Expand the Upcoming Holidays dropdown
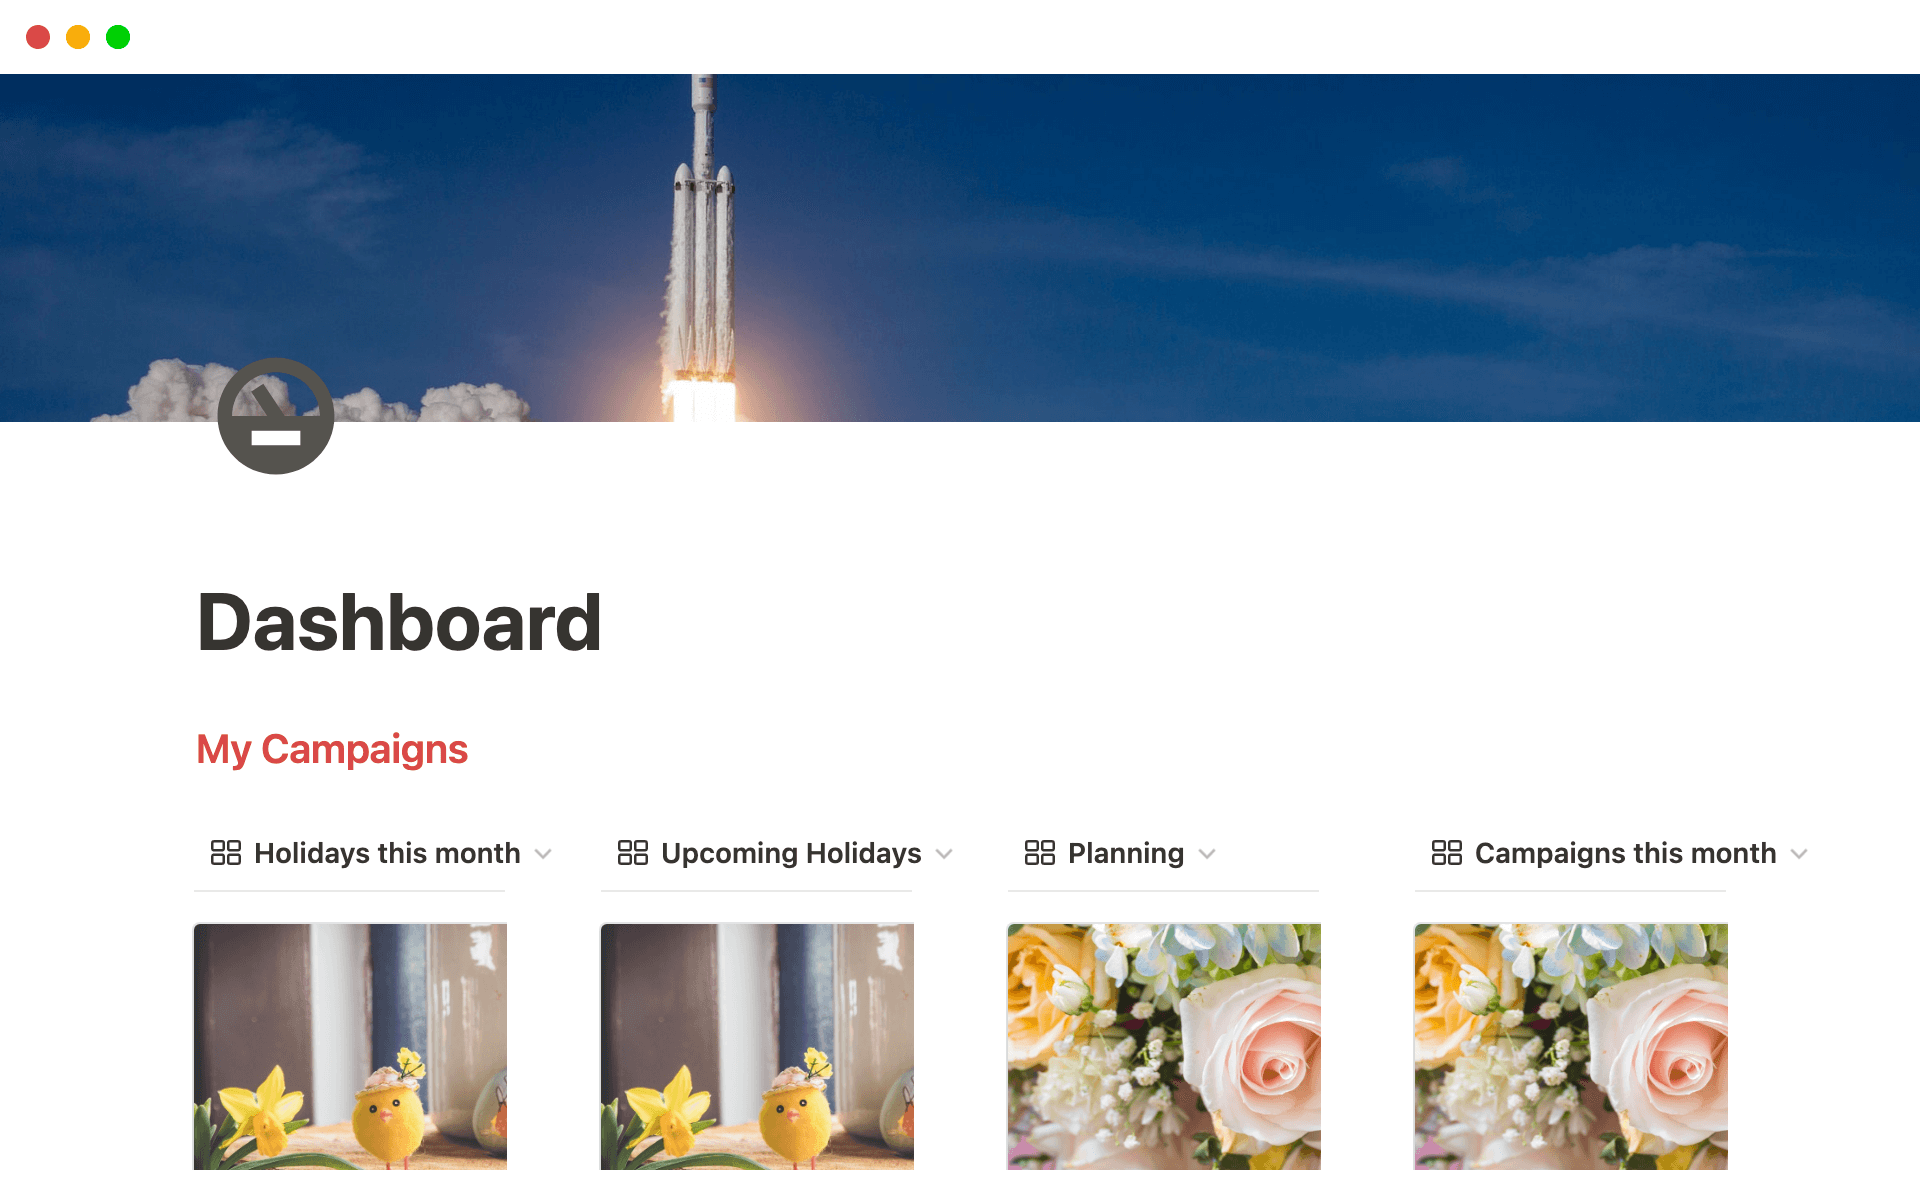The height and width of the screenshot is (1200, 1920). tap(947, 853)
